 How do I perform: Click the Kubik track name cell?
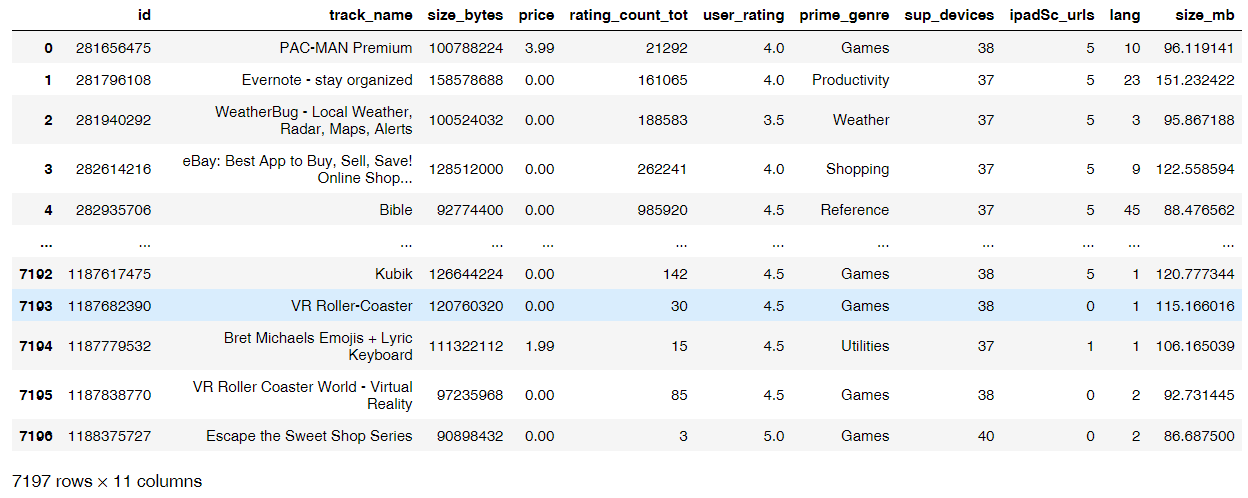click(x=391, y=274)
